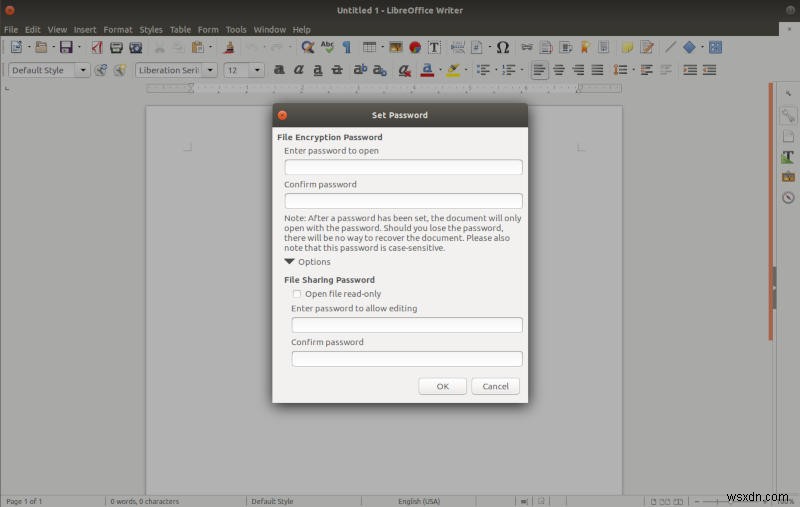Insert a comment note
The height and width of the screenshot is (507, 800).
point(628,47)
